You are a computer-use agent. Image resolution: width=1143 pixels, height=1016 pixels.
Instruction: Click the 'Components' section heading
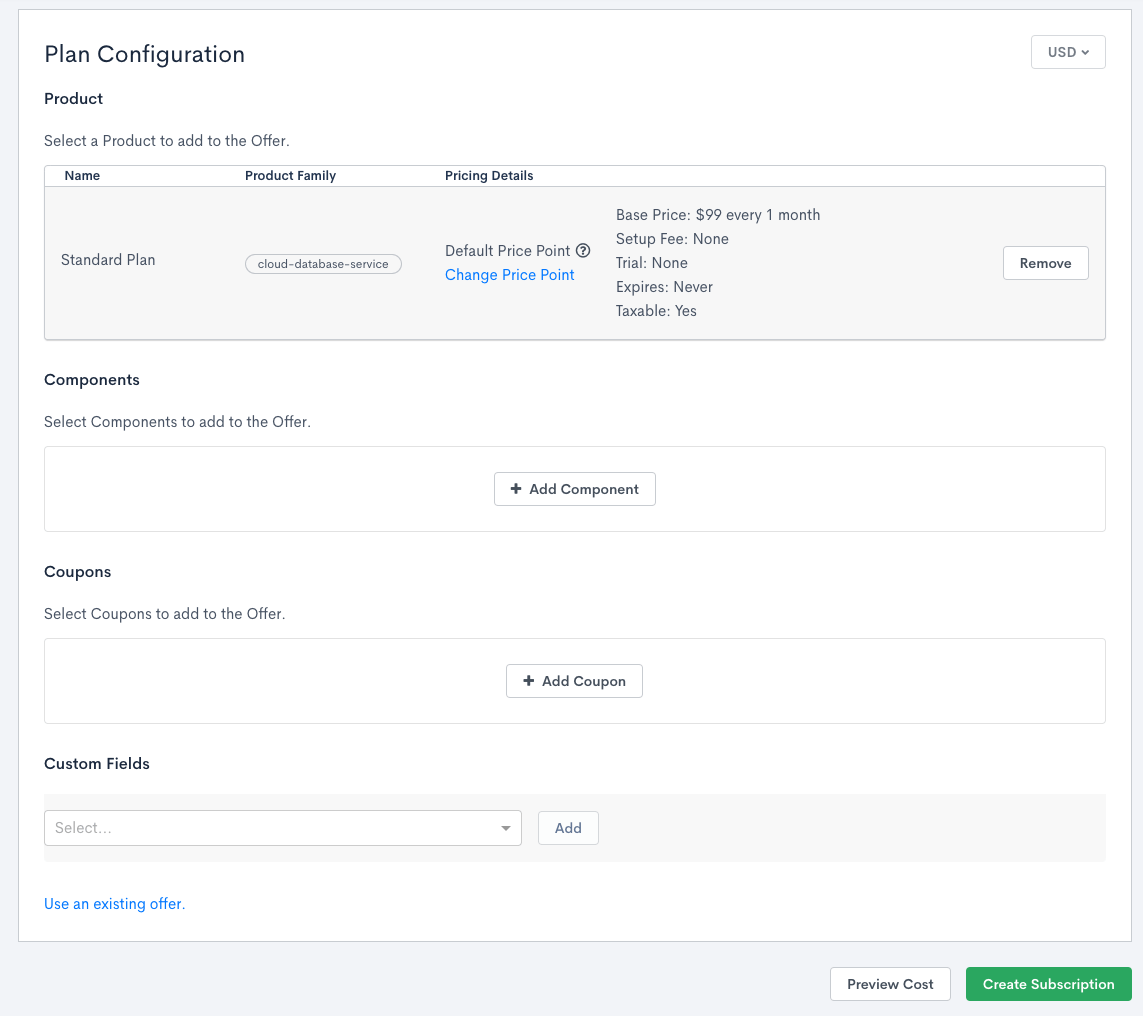coord(92,380)
